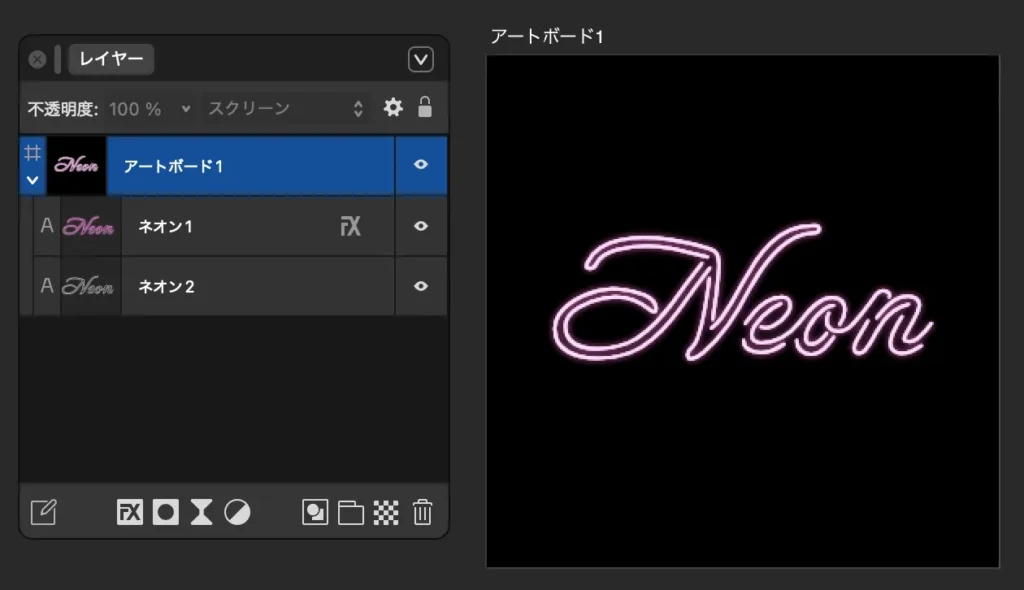Open the opacity percentage dropdown
Screen dimensions: 1024x590
(x=185, y=107)
